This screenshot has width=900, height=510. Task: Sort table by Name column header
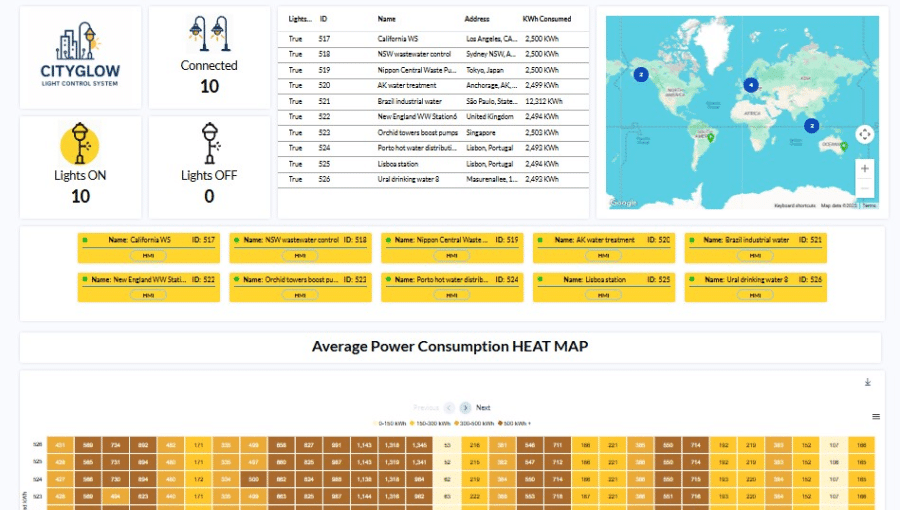387,19
